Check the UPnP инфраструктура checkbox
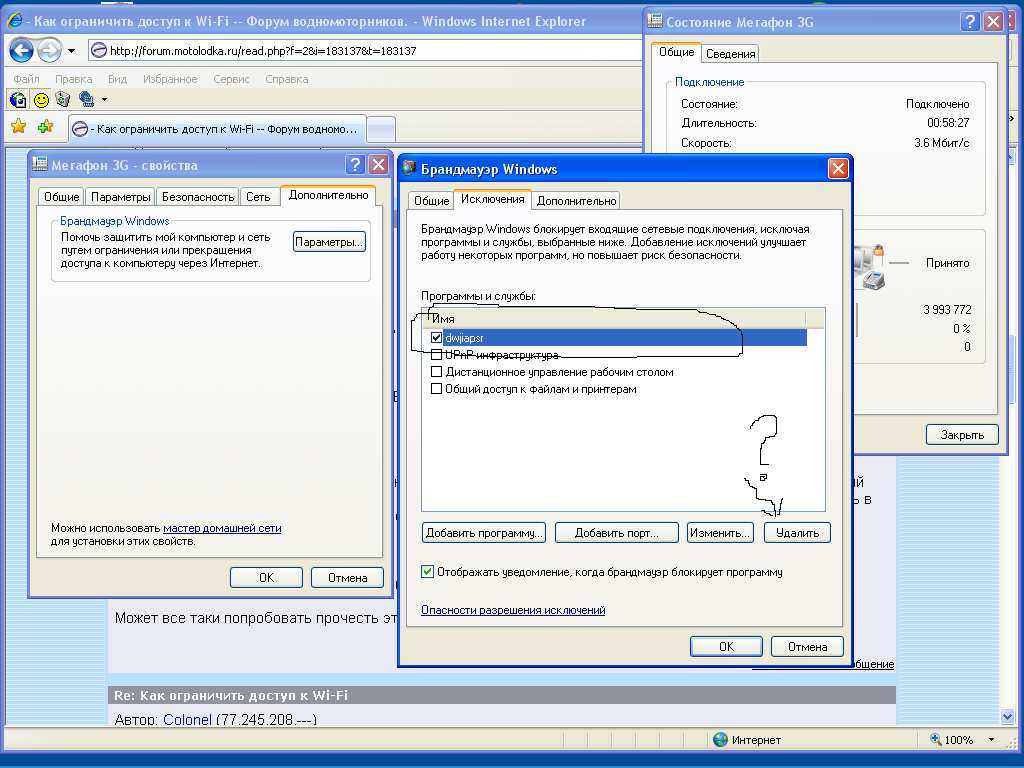The height and width of the screenshot is (768, 1024). click(436, 355)
